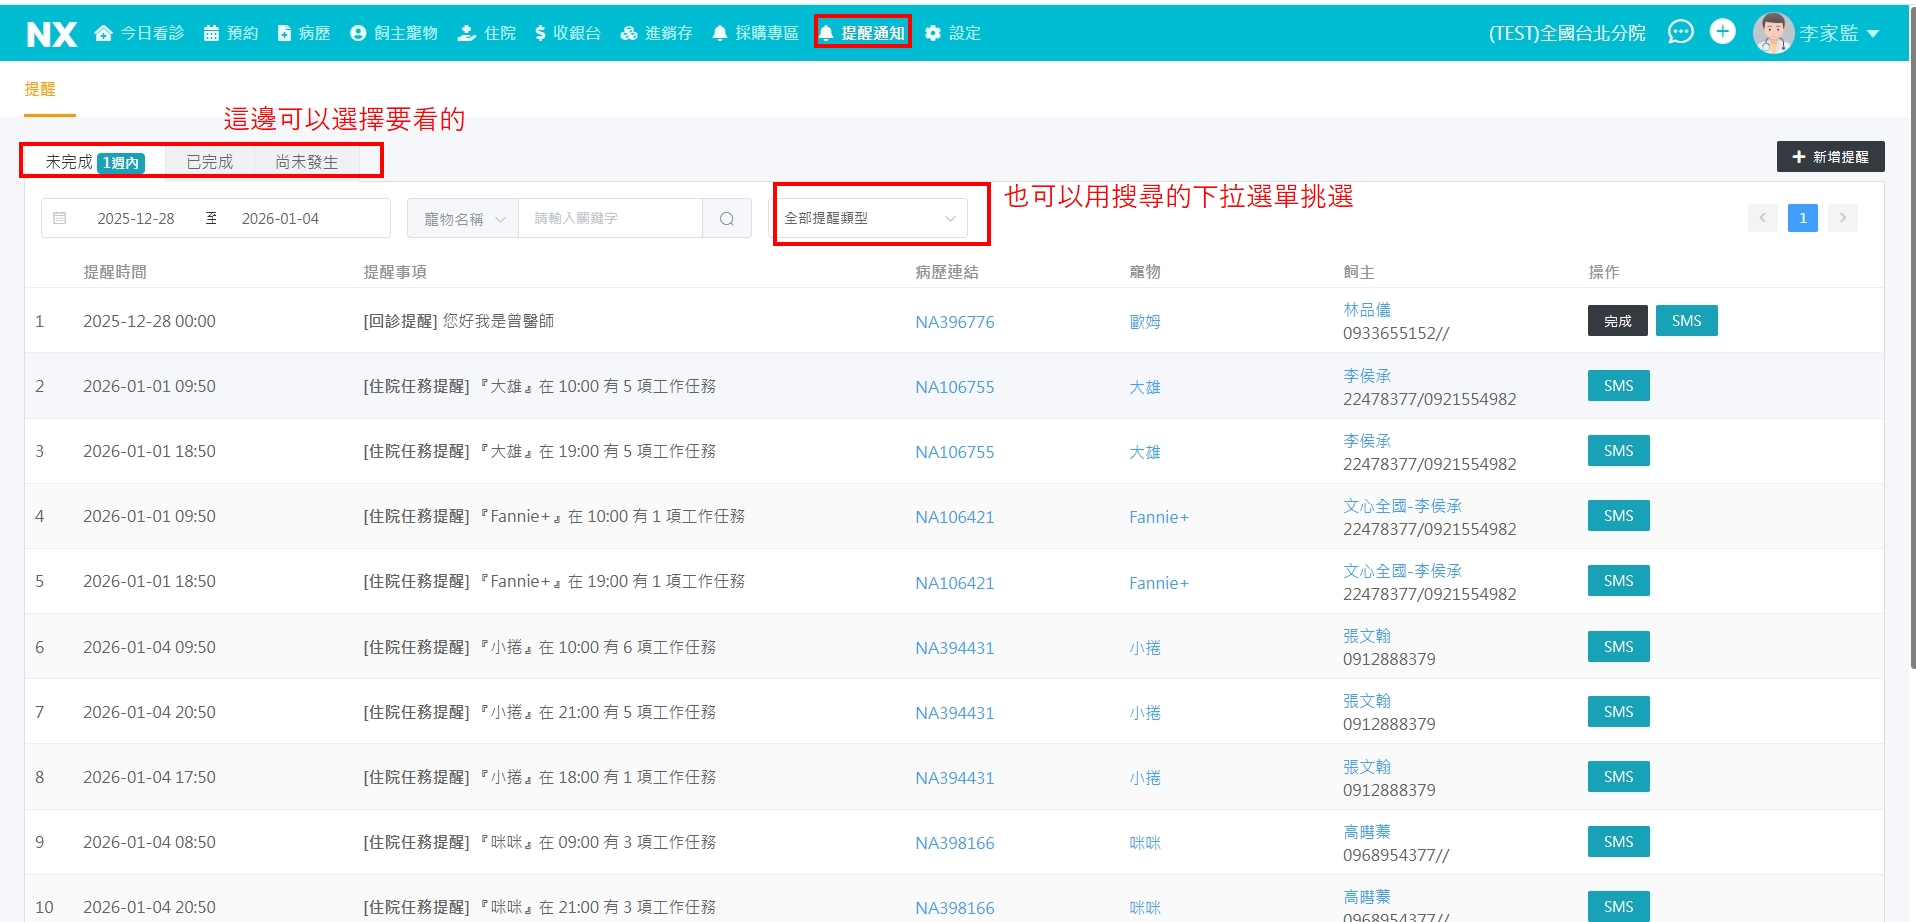Click the plus circle icon in header
Screen dimensions: 1916x922
click(1722, 33)
